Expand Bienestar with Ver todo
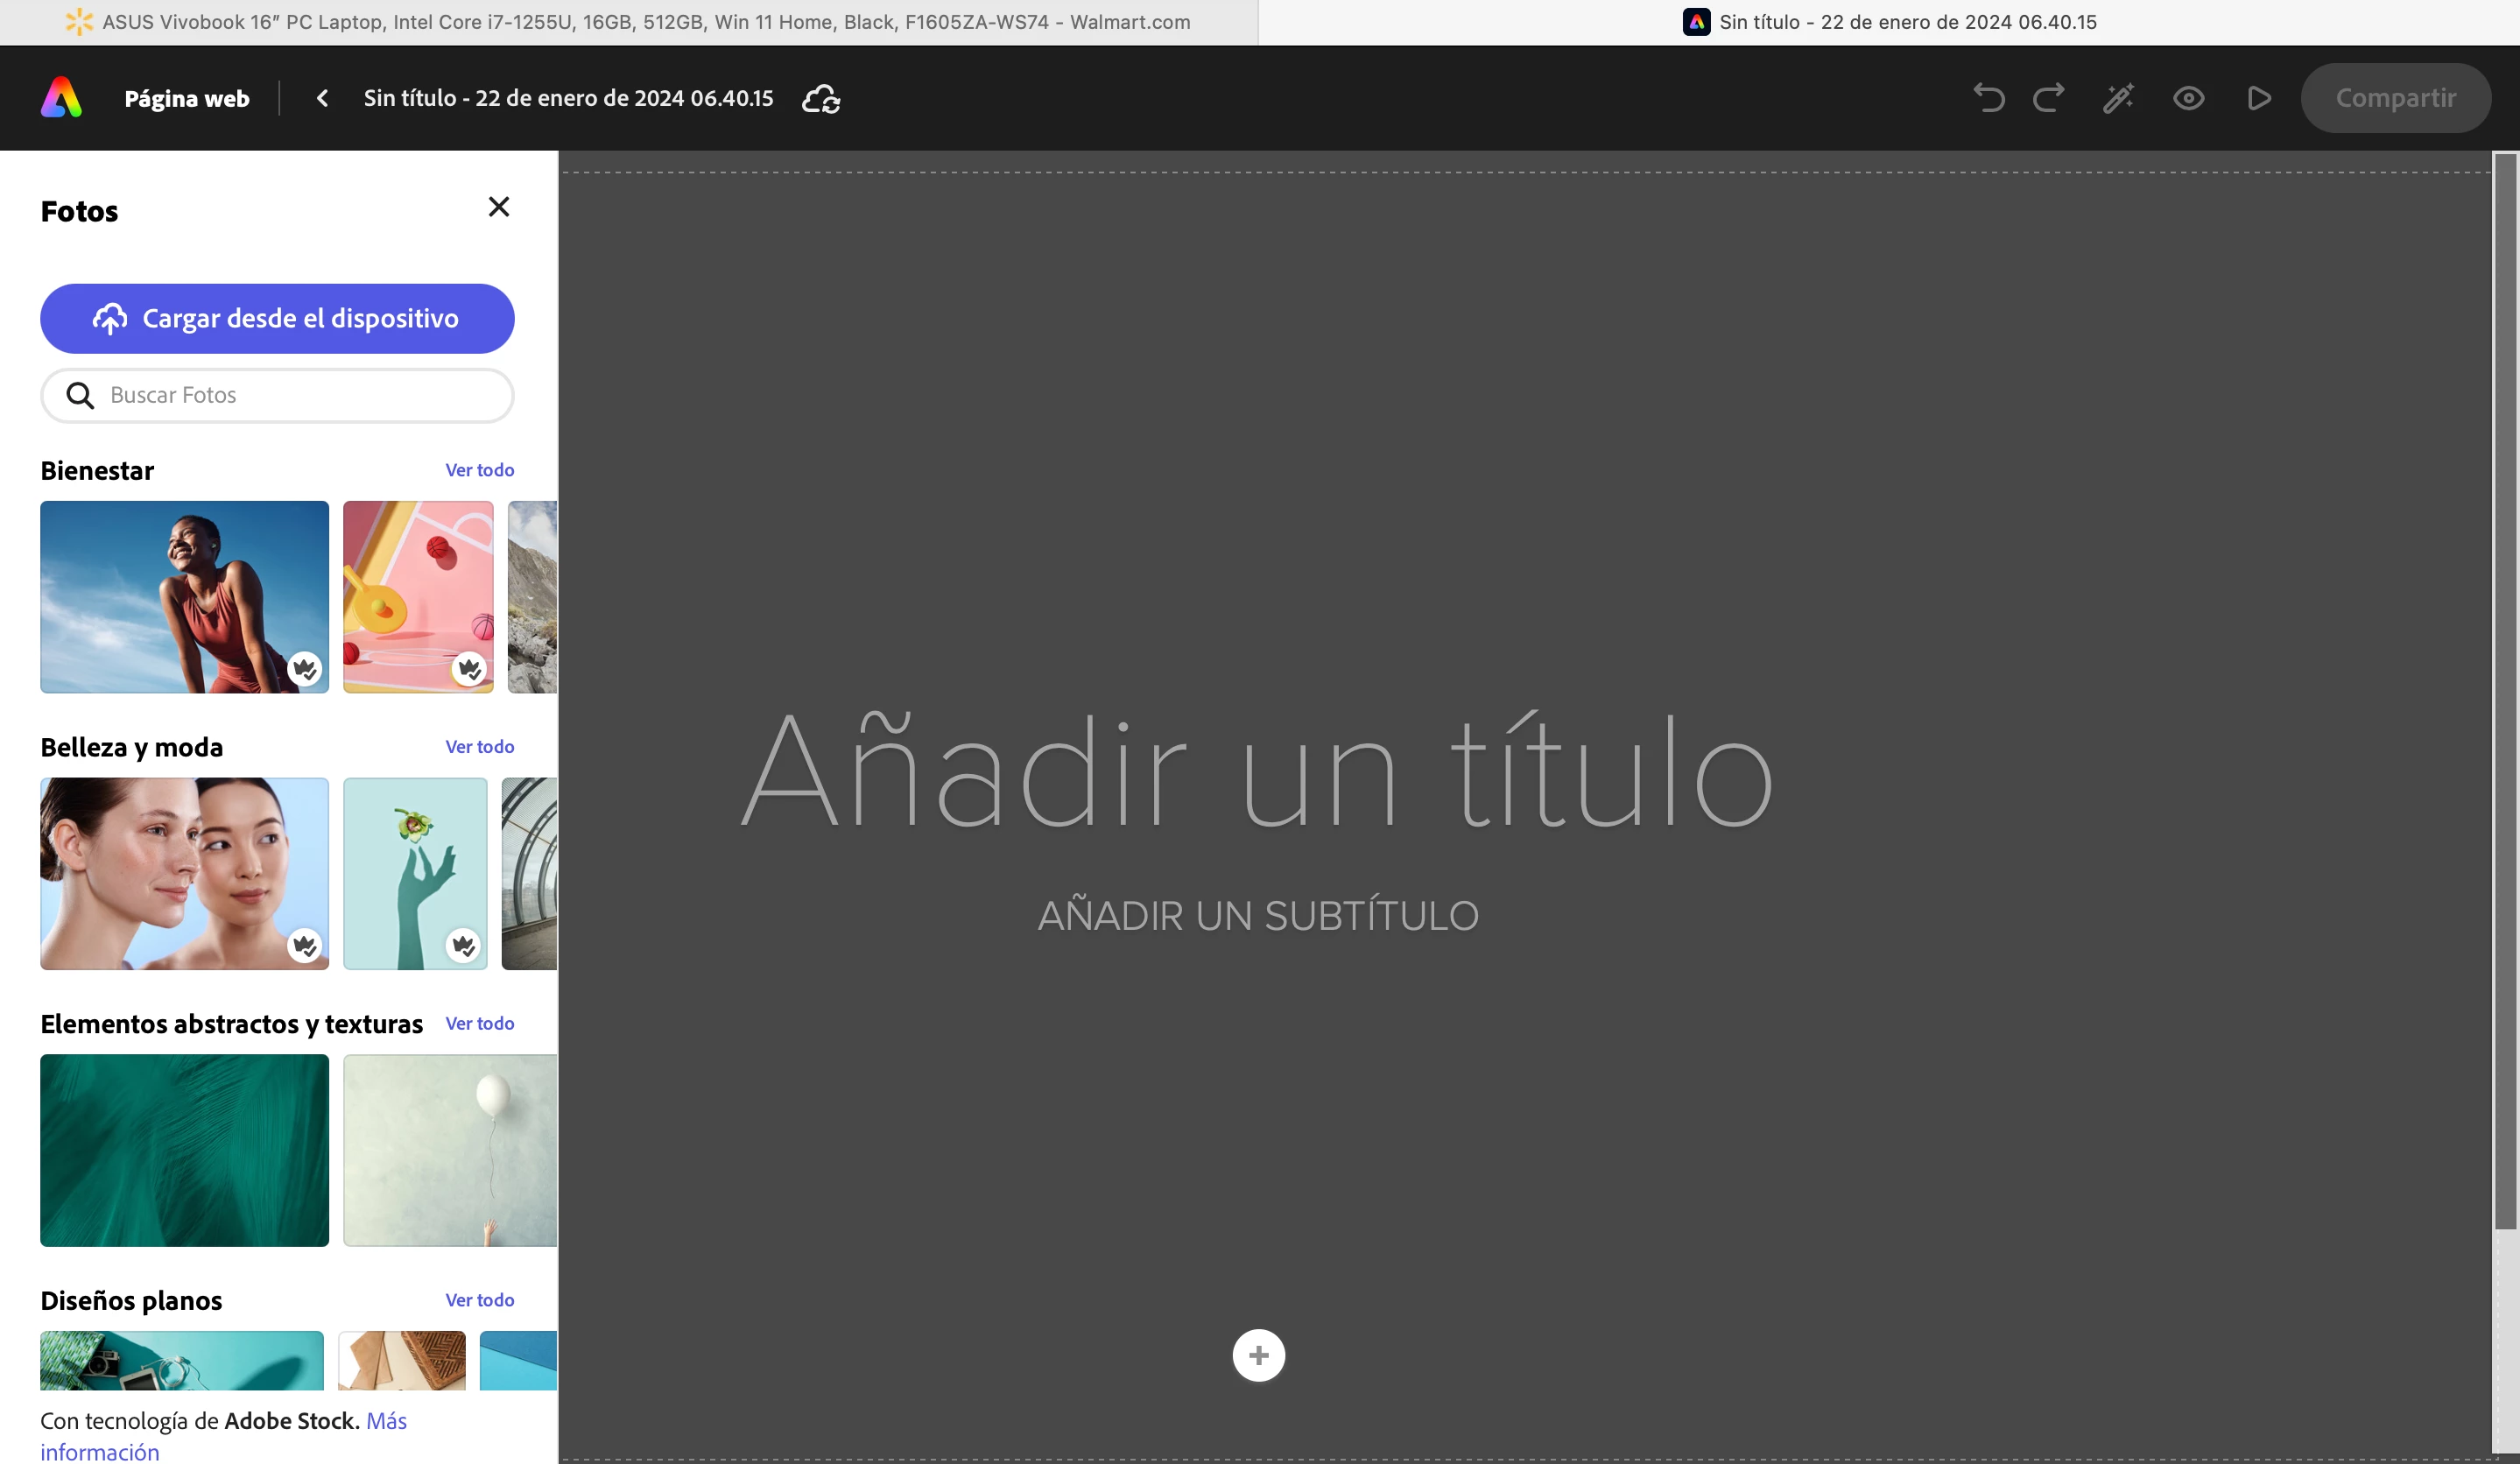Screen dimensions: 2520x1464 point(479,470)
